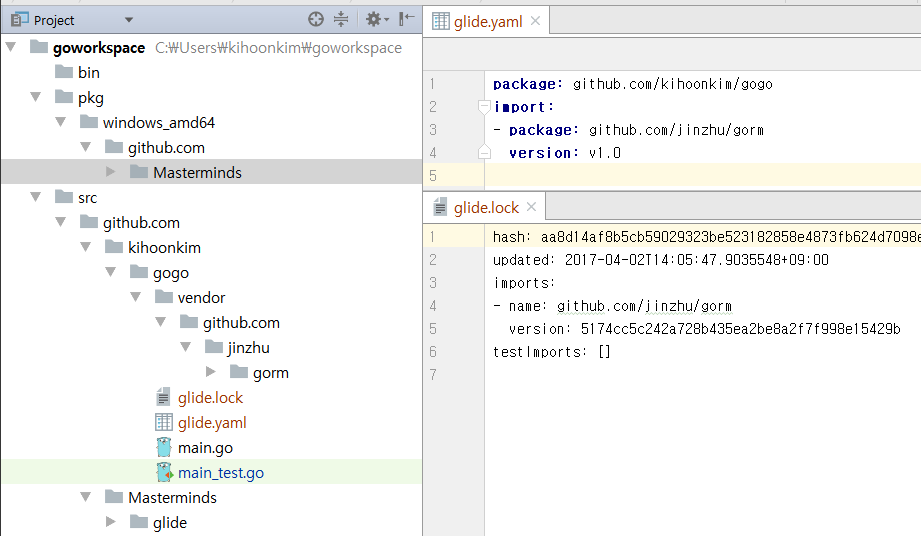The image size is (921, 536).
Task: Close the glide.lock tab
Action: pyautogui.click(x=532, y=207)
